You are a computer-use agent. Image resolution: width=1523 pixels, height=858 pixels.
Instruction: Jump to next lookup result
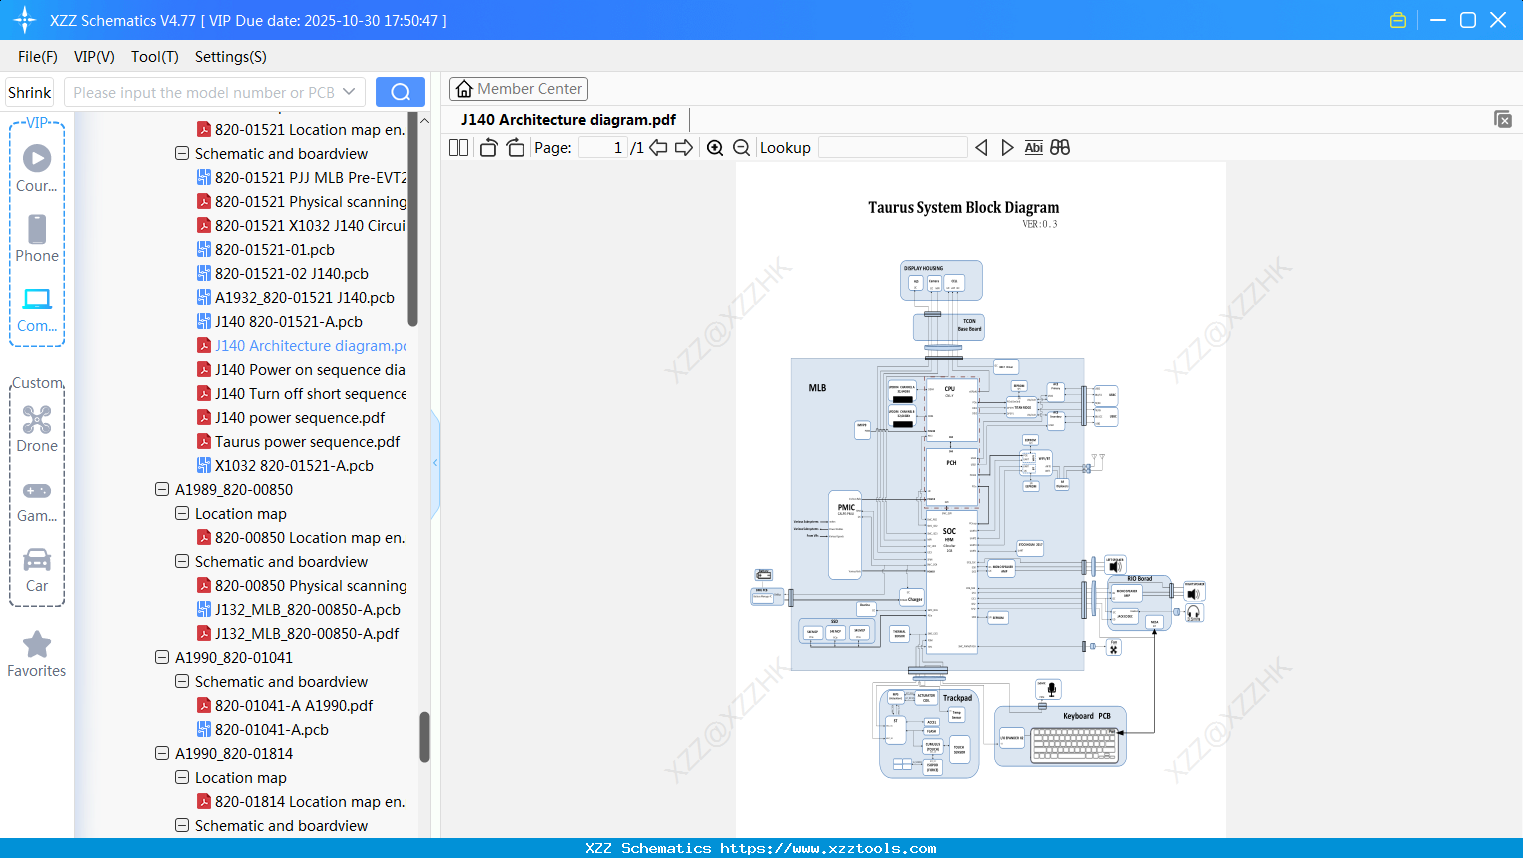(x=1007, y=148)
